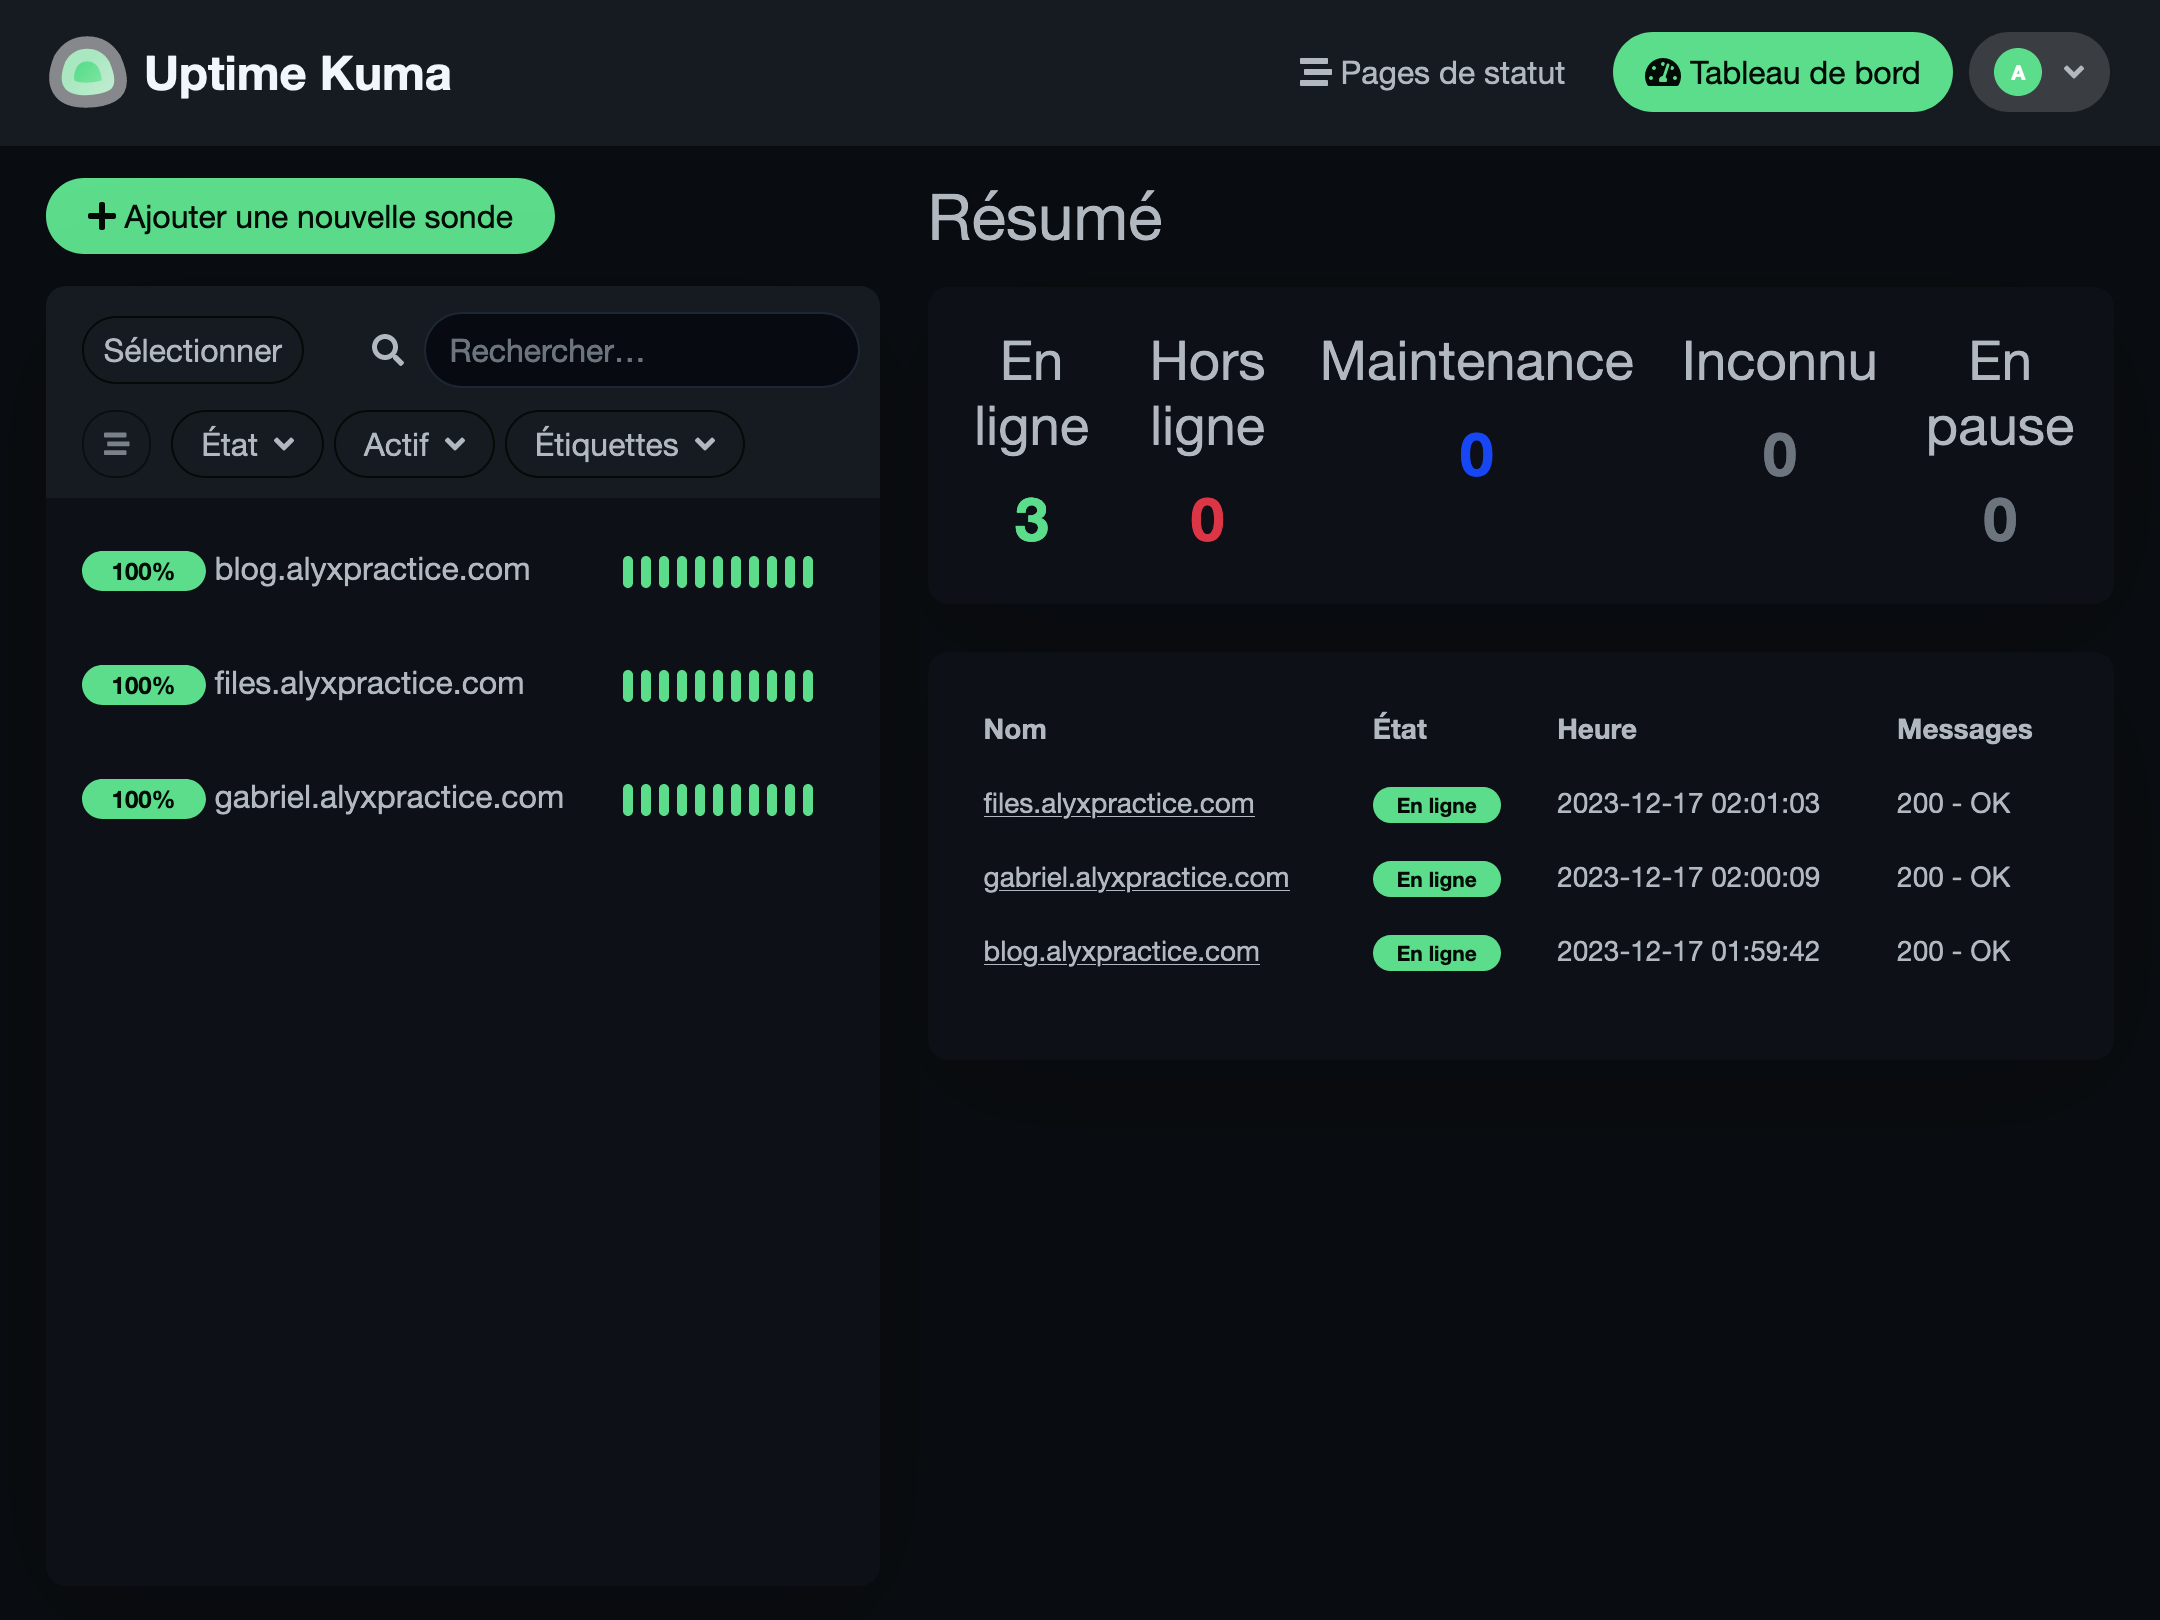Toggle the Sélectionner selection mode
Viewport: 2160px width, 1620px height.
(x=192, y=351)
